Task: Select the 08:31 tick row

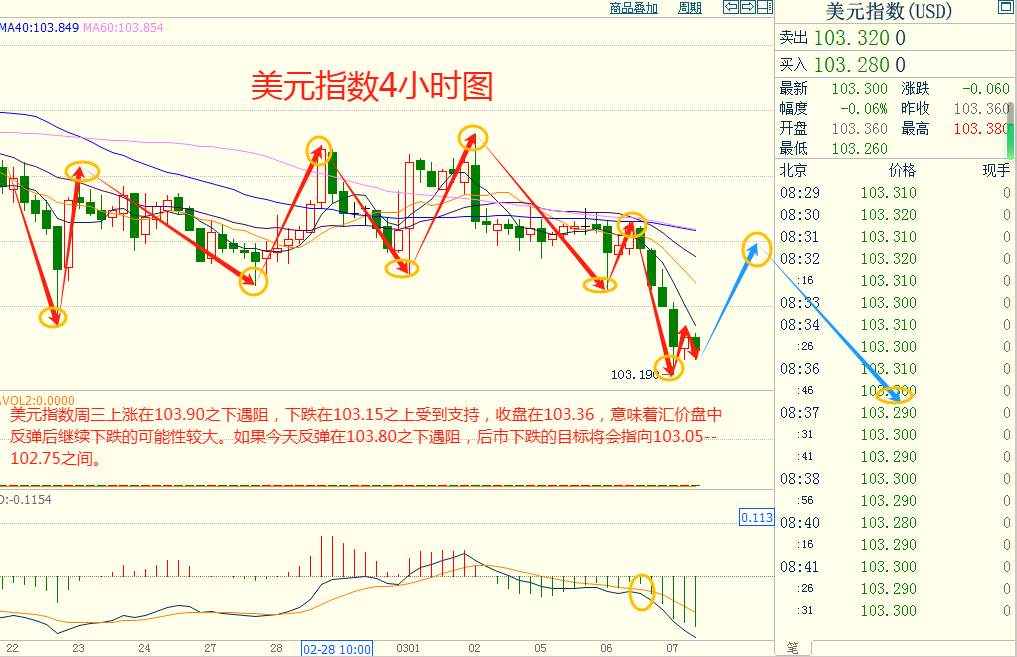Action: (x=895, y=237)
